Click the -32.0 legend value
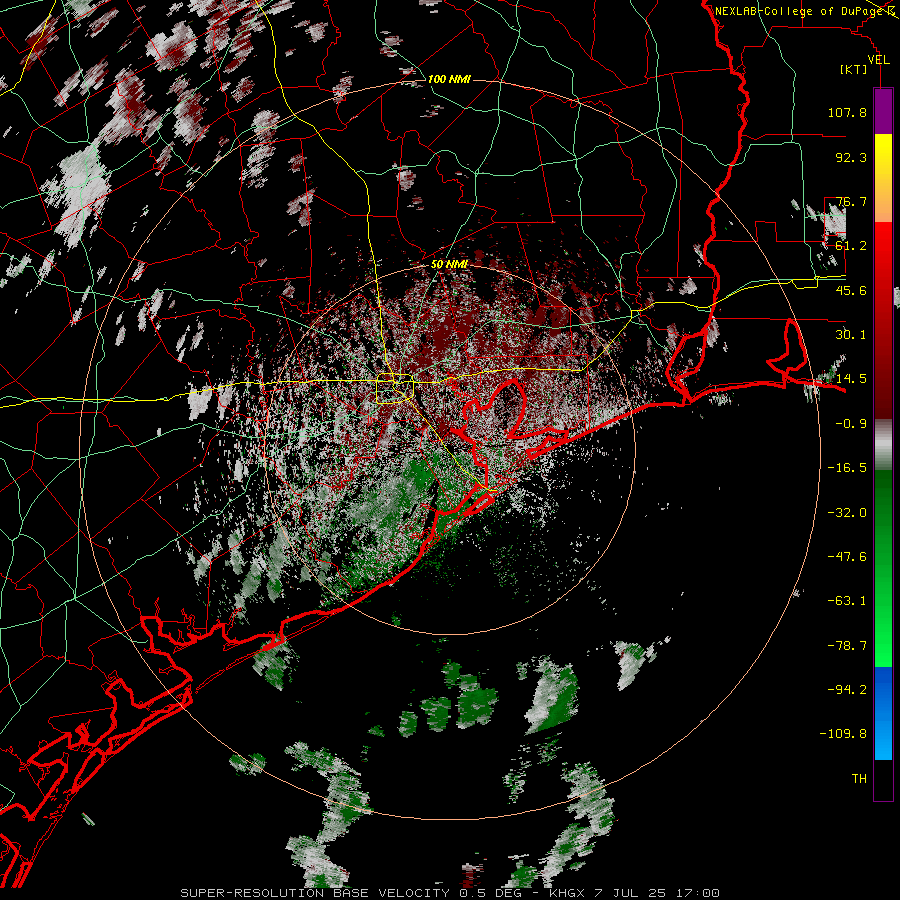 point(847,513)
